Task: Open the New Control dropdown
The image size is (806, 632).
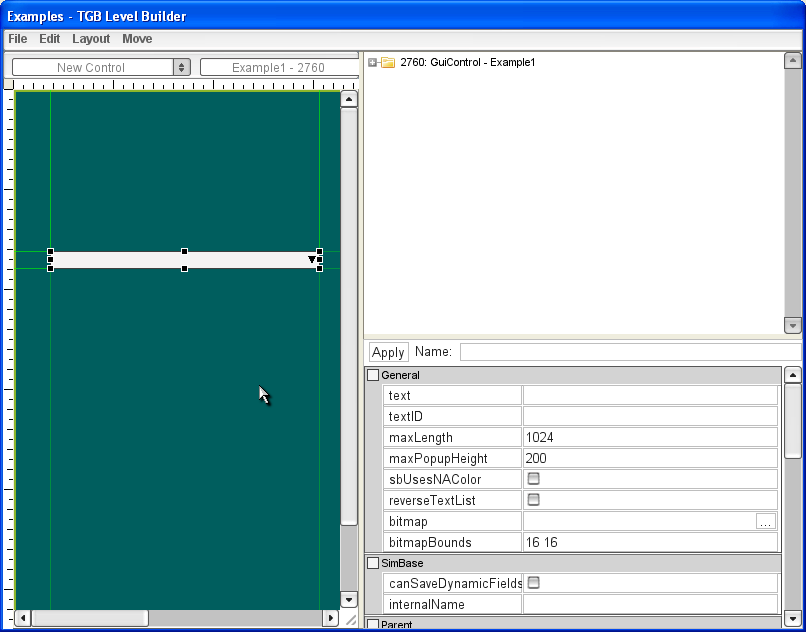Action: pyautogui.click(x=101, y=67)
